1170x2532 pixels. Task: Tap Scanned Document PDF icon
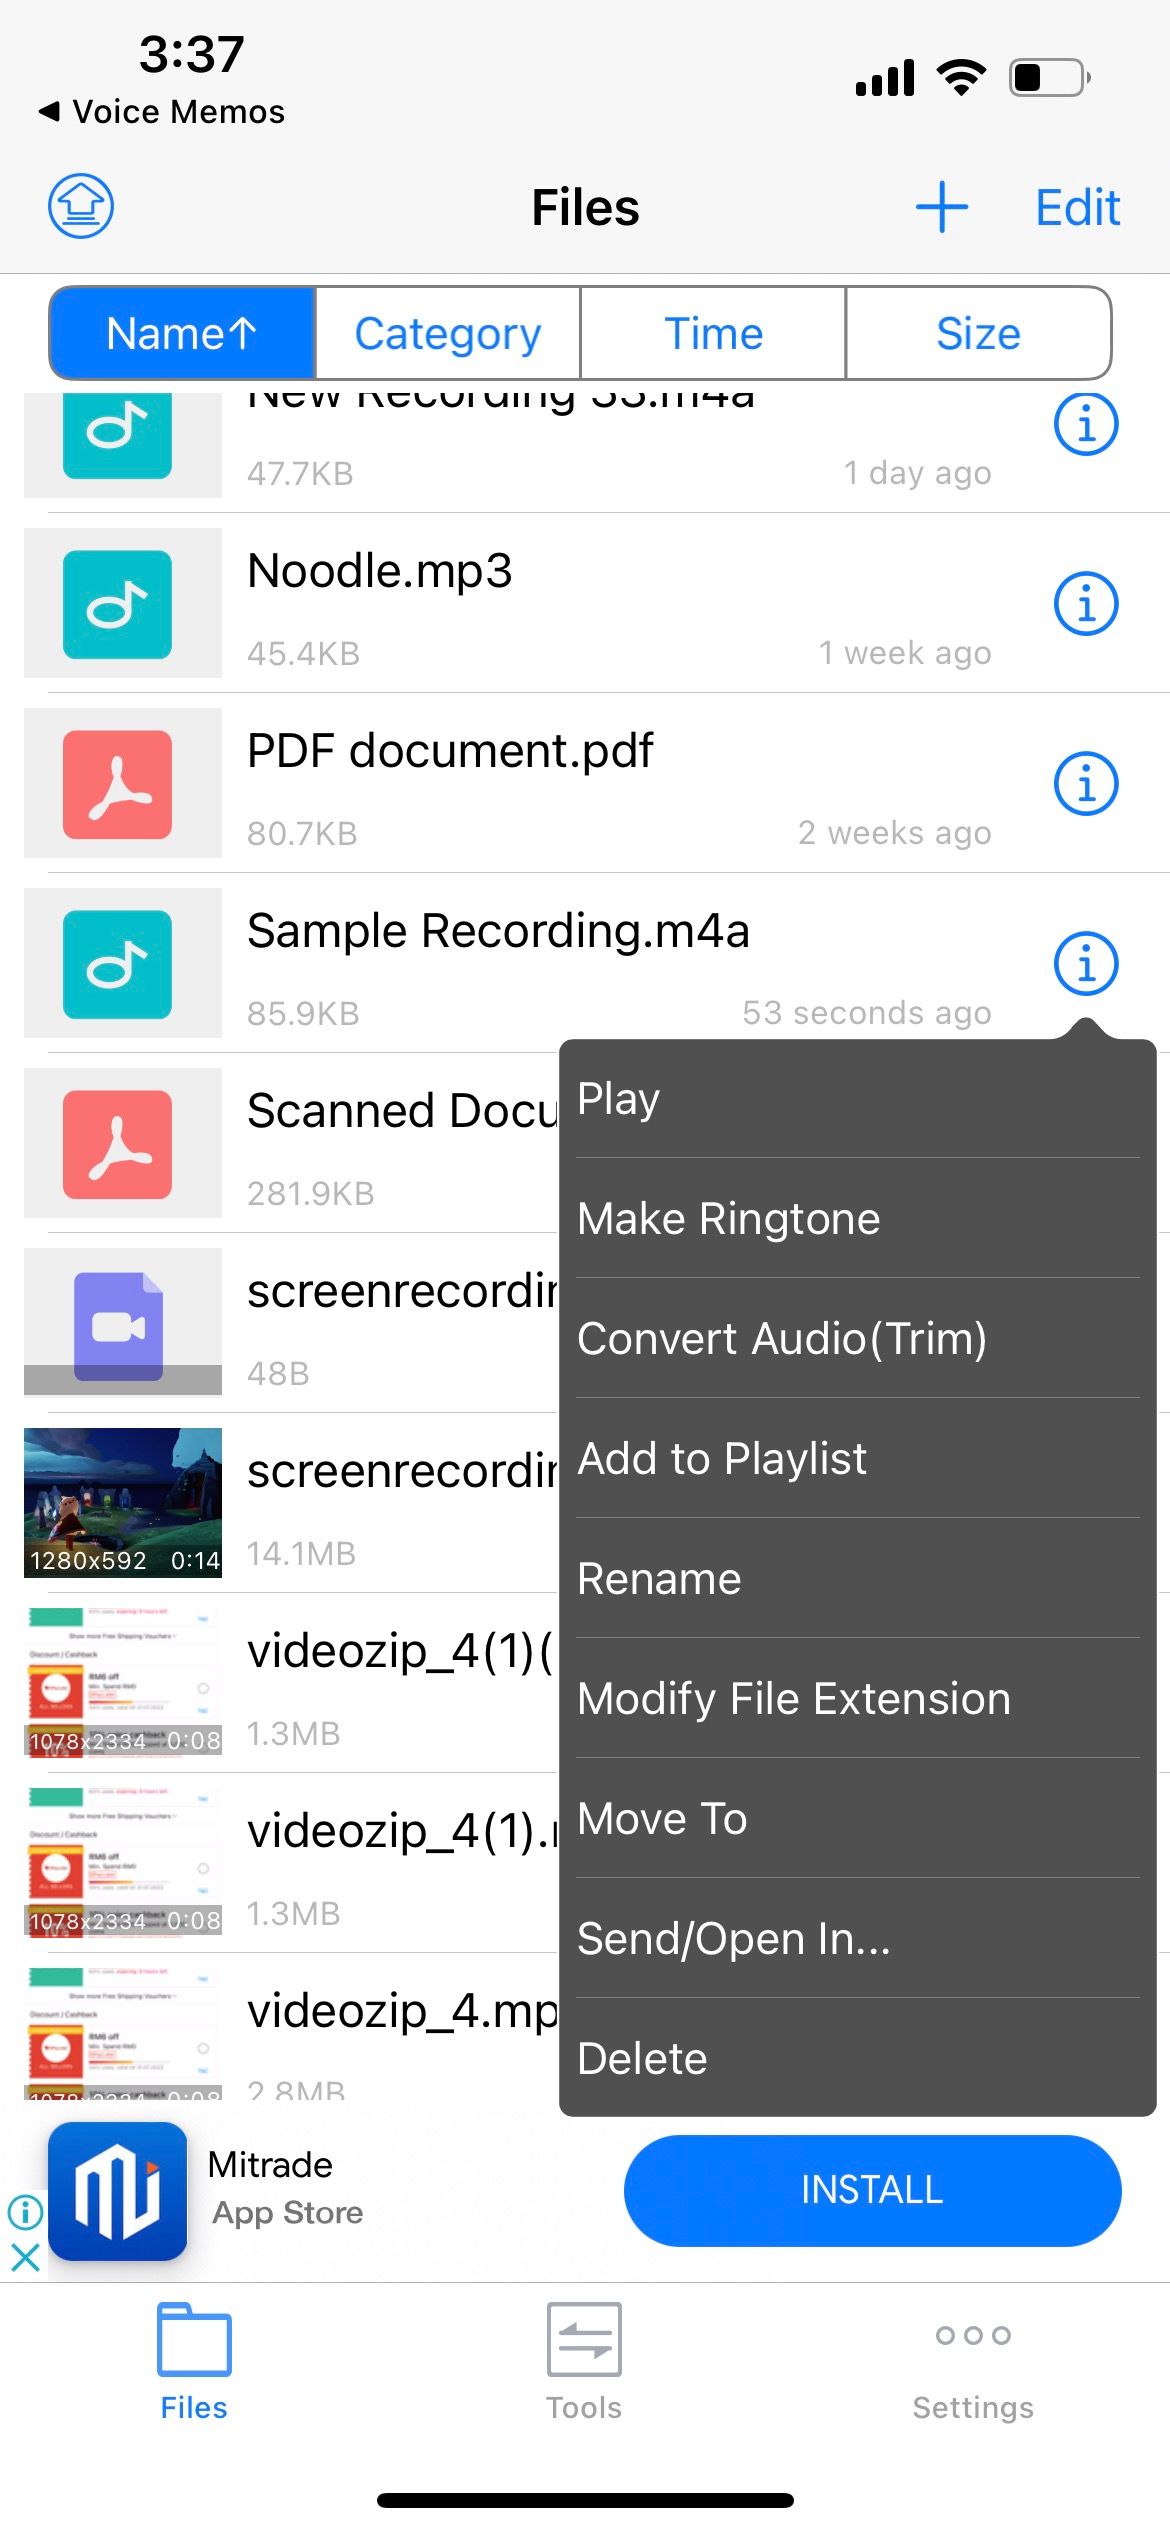118,1144
